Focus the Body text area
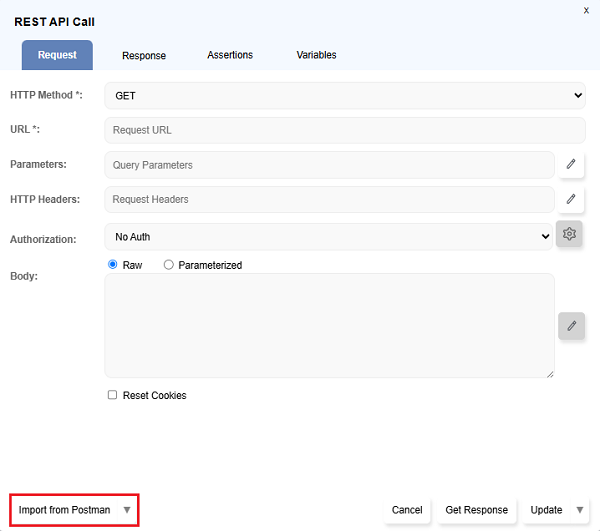Screen dimensions: 600x531 coord(329,325)
